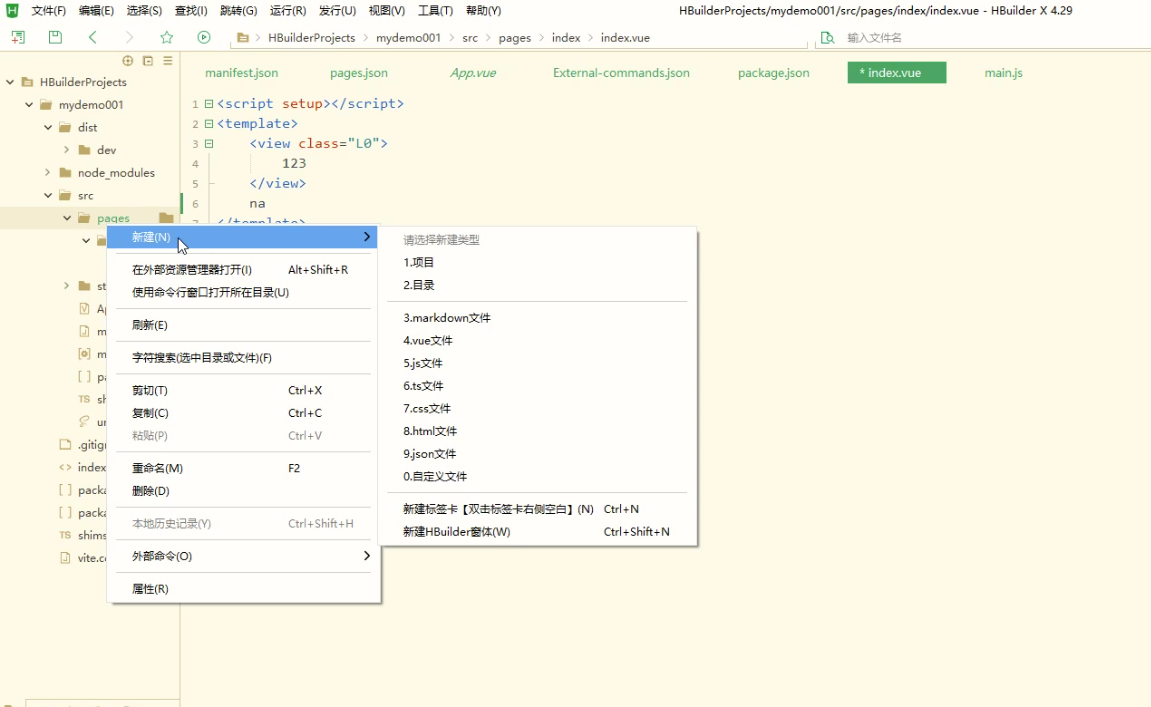Create new 1.项目

pos(538,262)
